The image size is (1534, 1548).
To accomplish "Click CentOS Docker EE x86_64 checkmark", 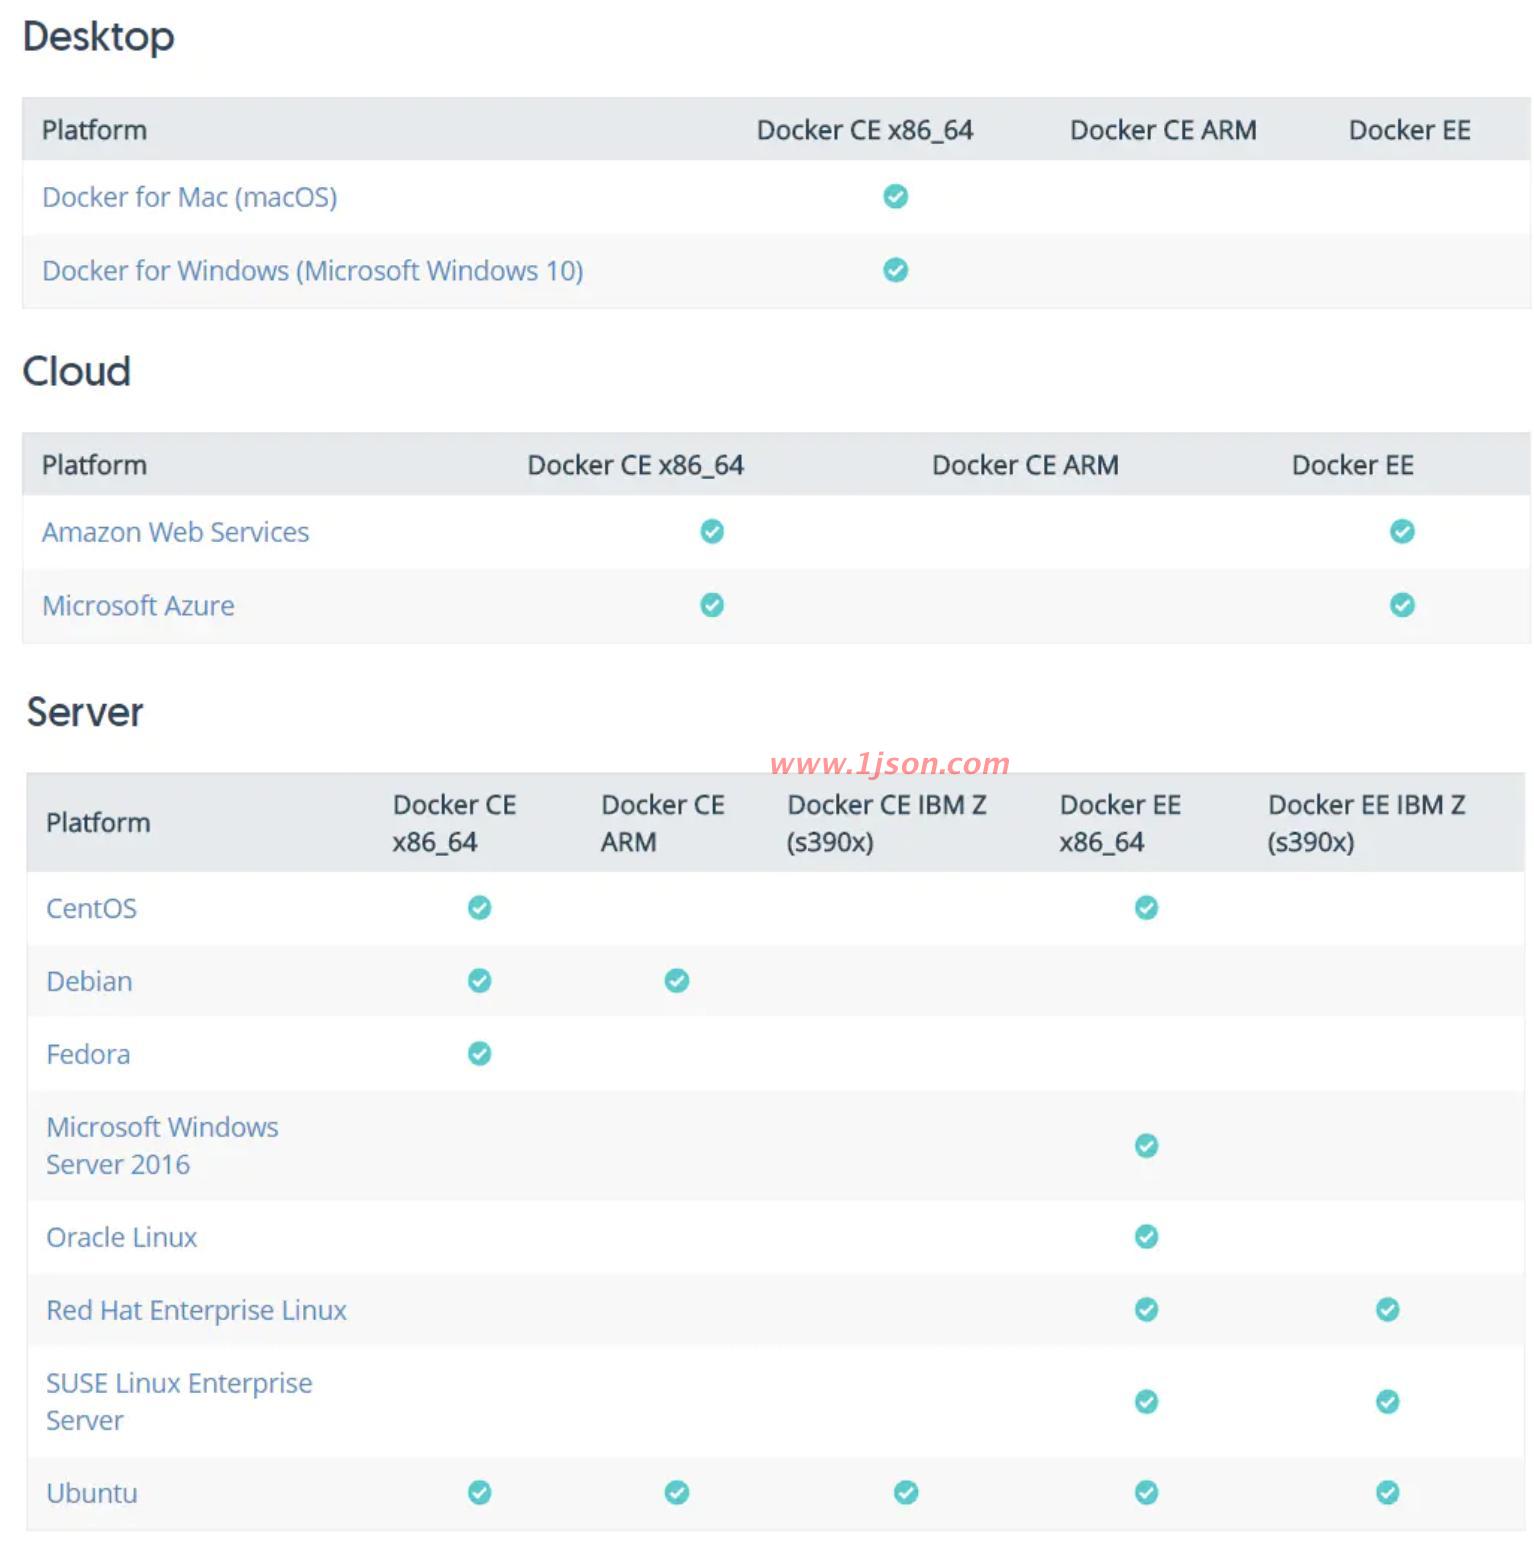I will pyautogui.click(x=1147, y=907).
